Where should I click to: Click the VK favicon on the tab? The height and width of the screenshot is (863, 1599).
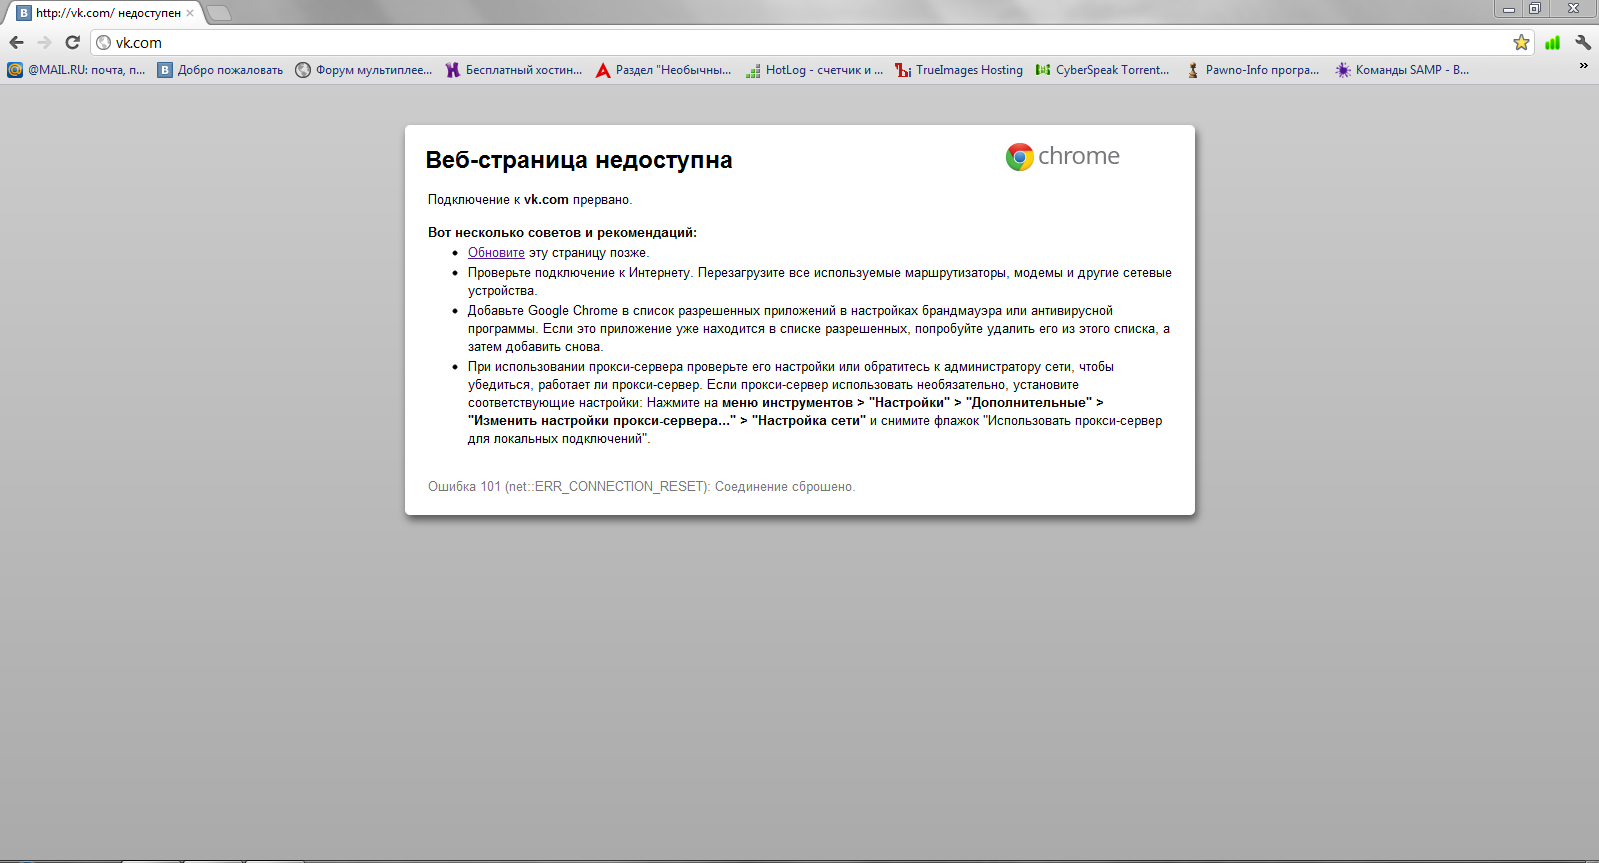[x=24, y=13]
